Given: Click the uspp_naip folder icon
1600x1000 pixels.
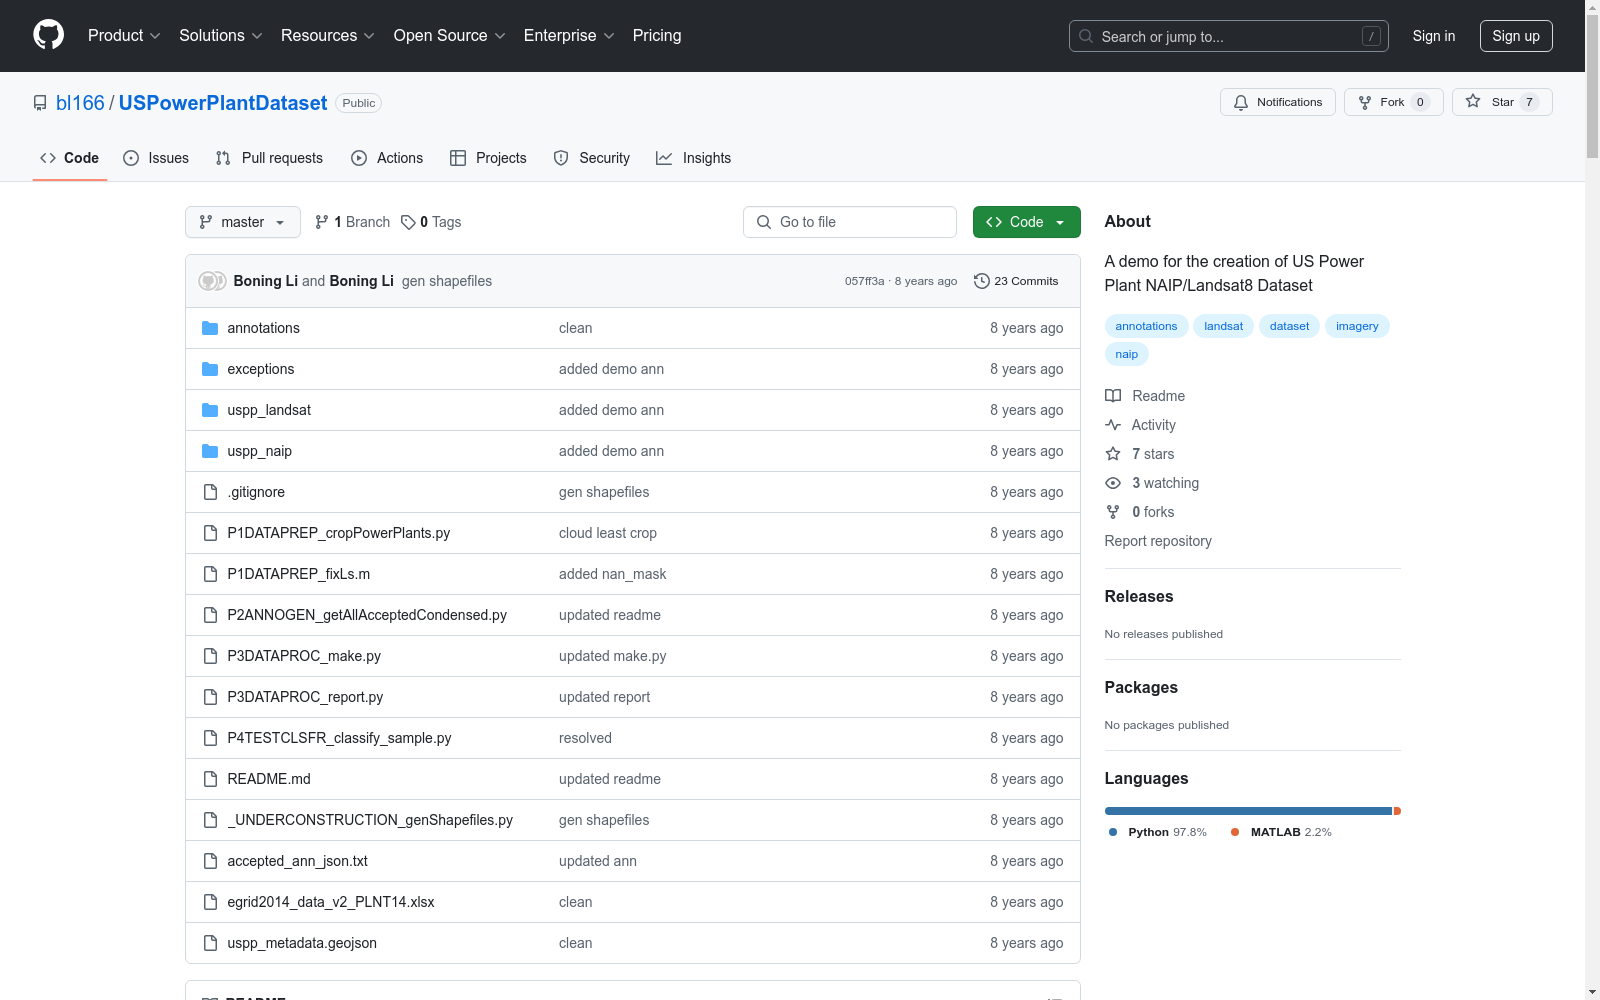Looking at the screenshot, I should pos(210,451).
